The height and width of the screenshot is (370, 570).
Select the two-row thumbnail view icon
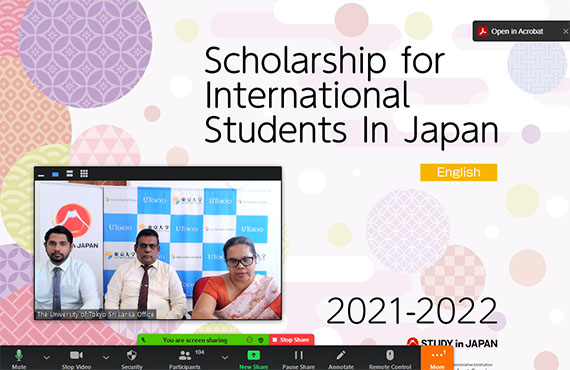tap(69, 173)
